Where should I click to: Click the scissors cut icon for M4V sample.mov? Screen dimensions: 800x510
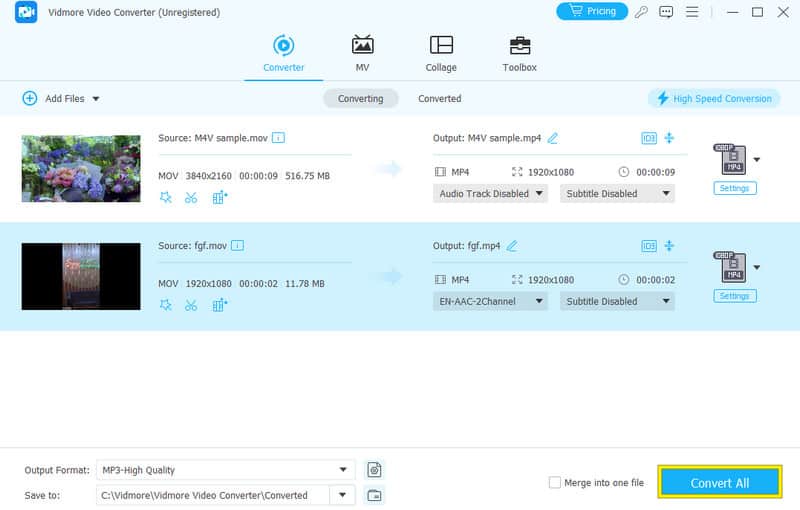point(191,197)
